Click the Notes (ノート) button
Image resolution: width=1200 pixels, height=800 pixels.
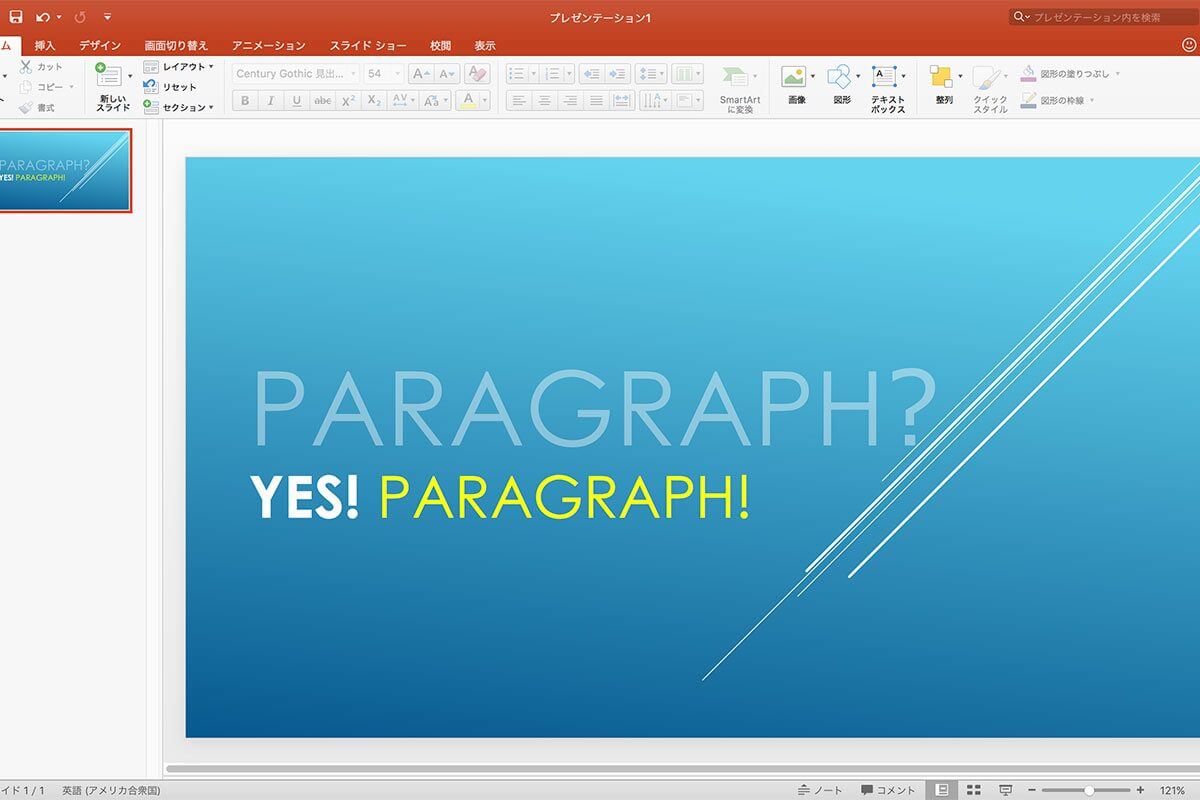[820, 790]
